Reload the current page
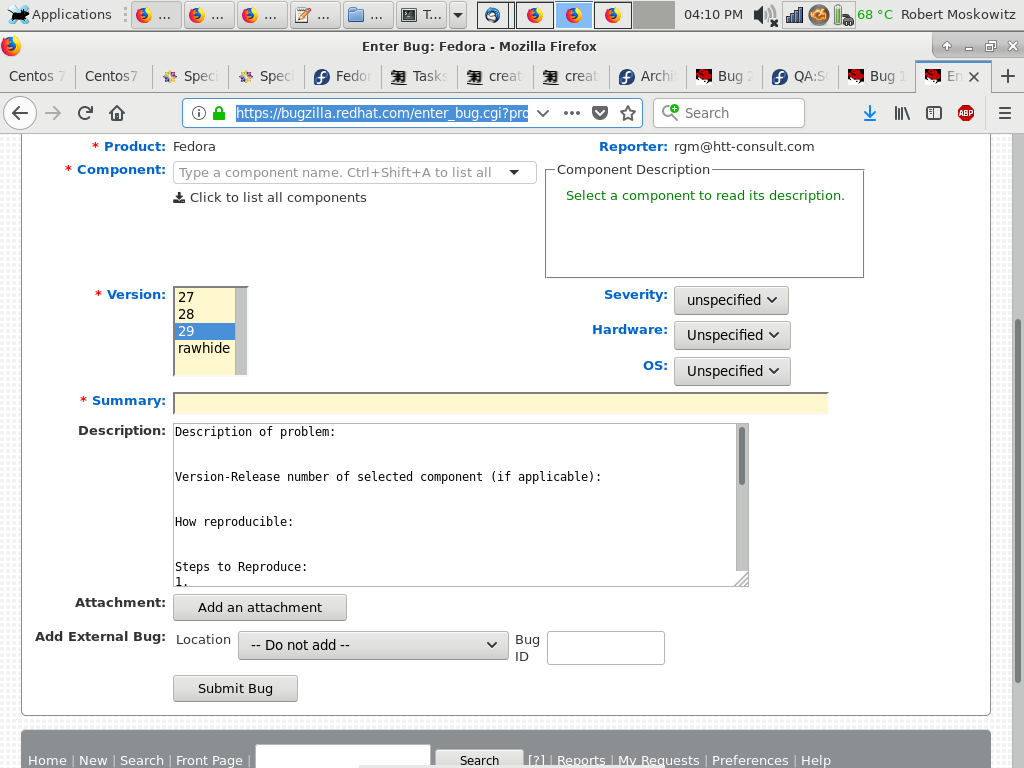The image size is (1024, 768). point(85,113)
